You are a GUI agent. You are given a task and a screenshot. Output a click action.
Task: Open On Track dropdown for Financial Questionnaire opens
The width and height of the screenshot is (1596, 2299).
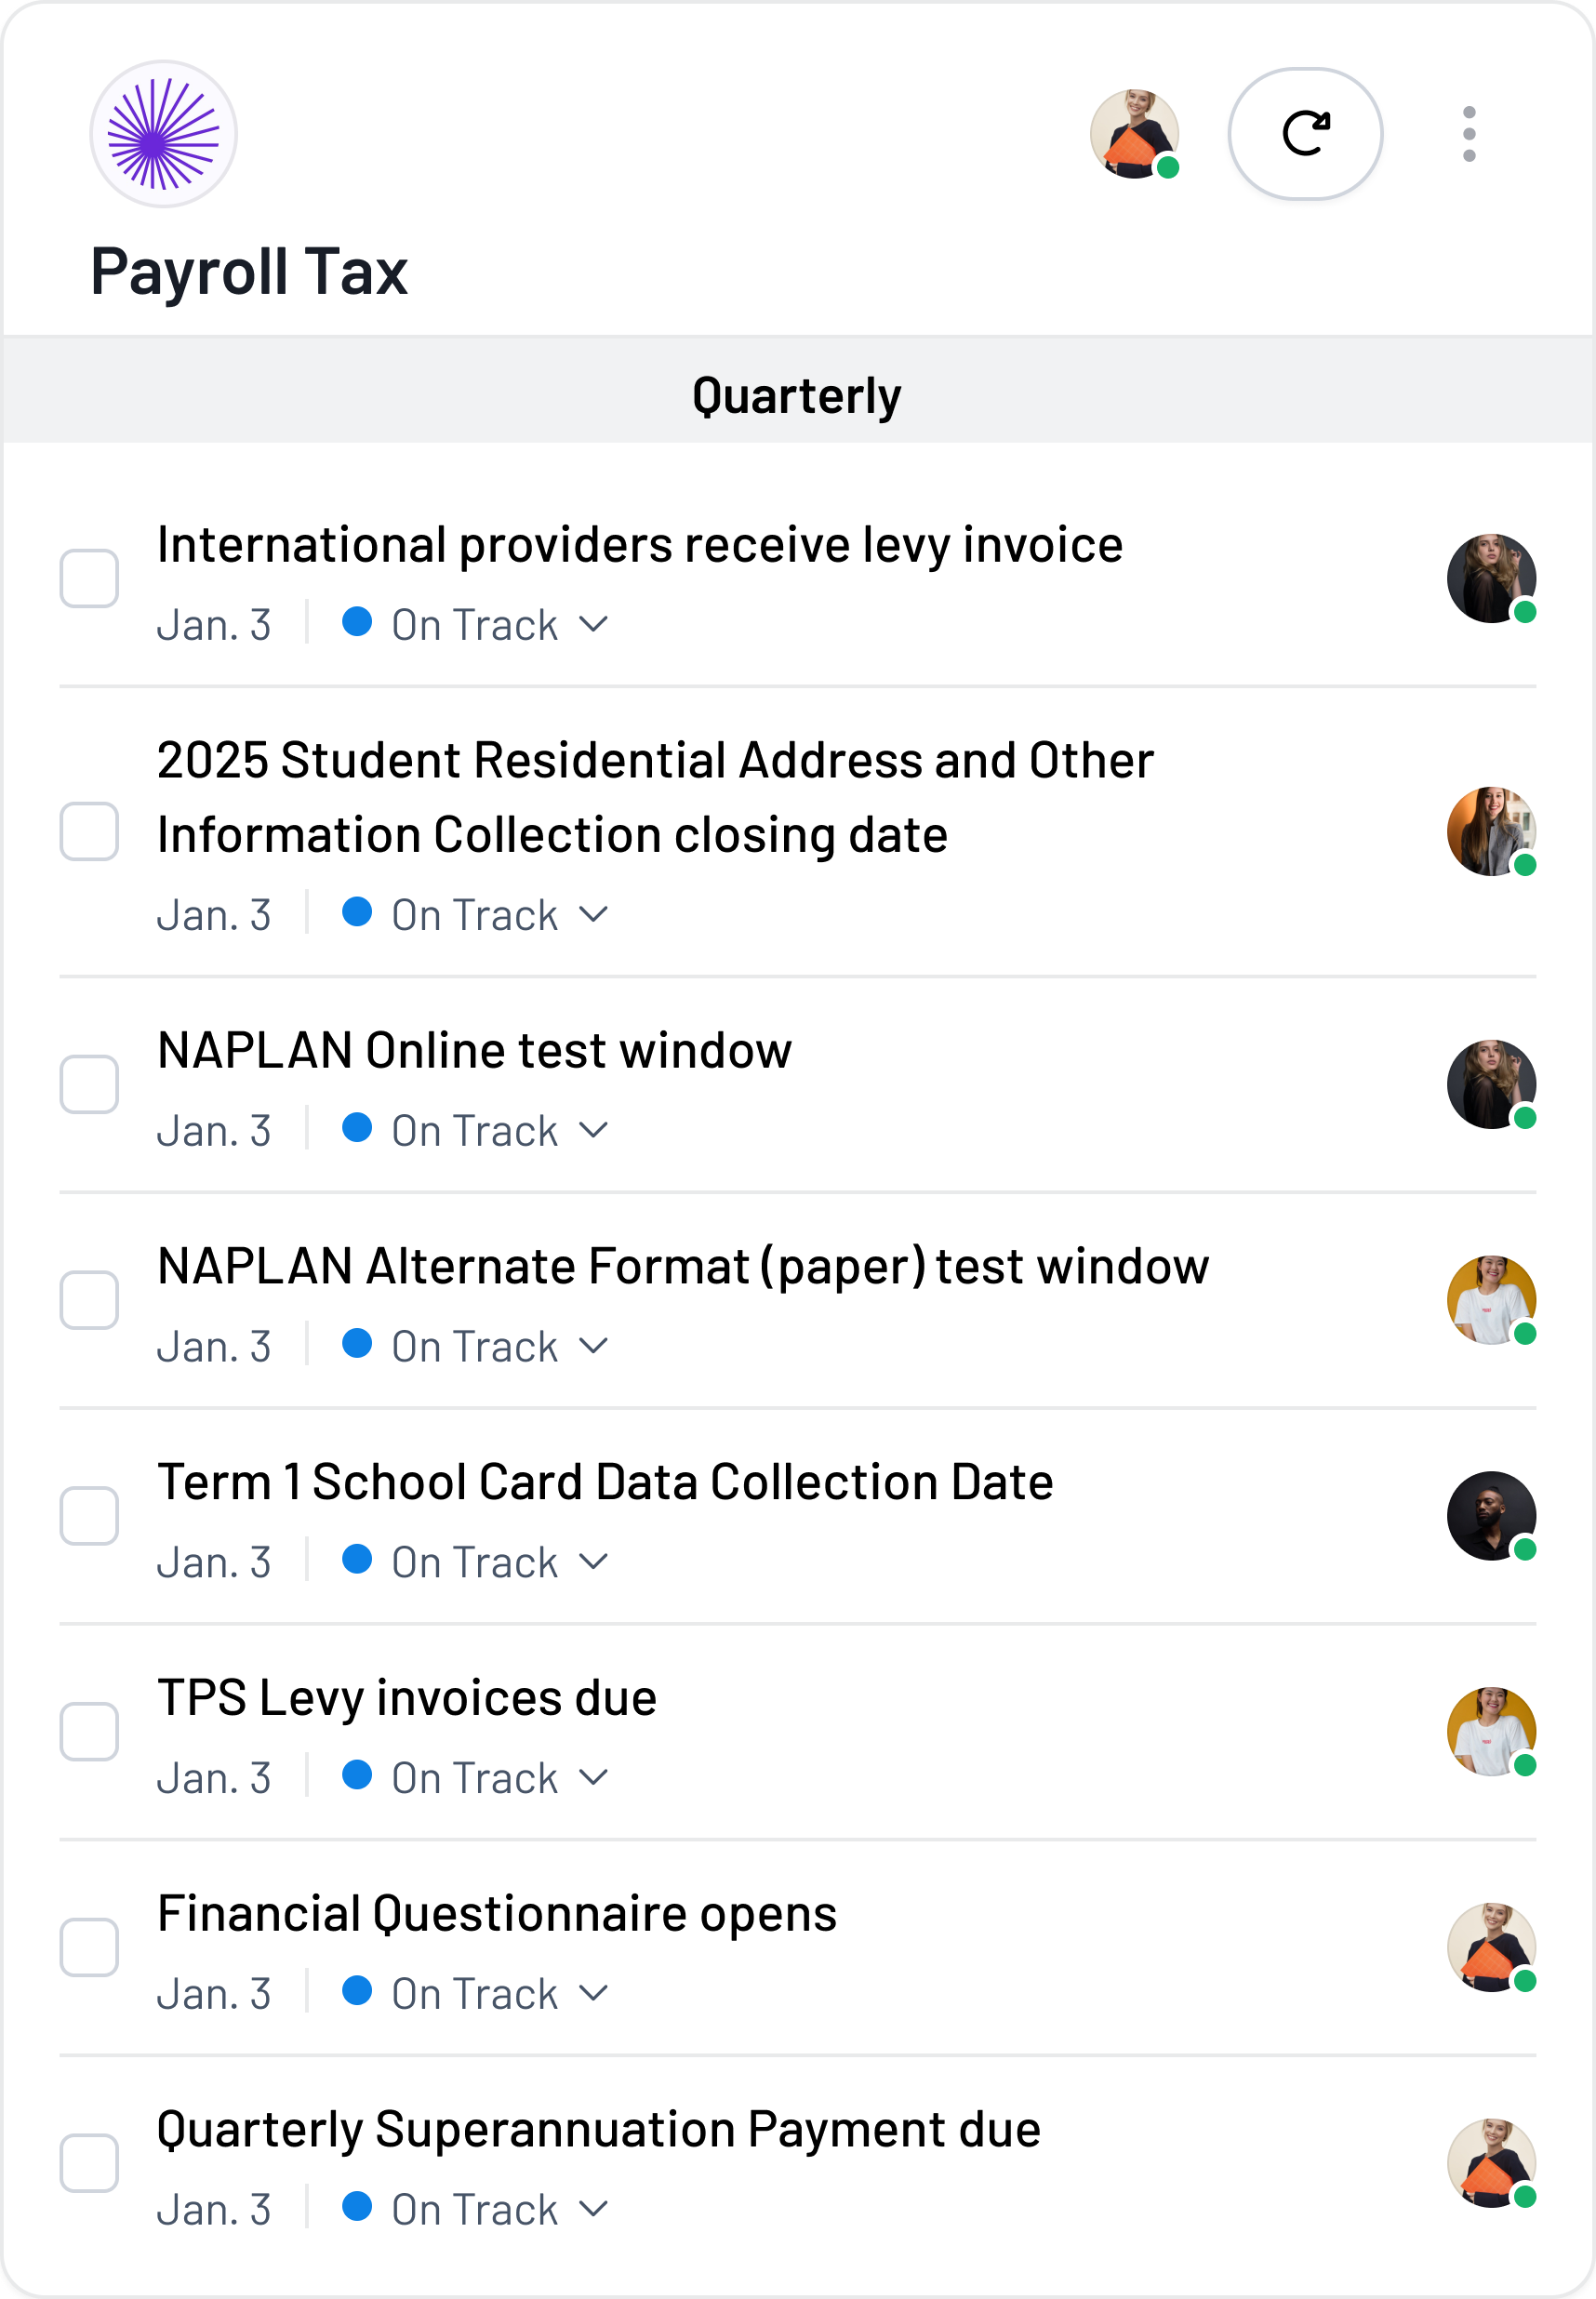point(476,1994)
